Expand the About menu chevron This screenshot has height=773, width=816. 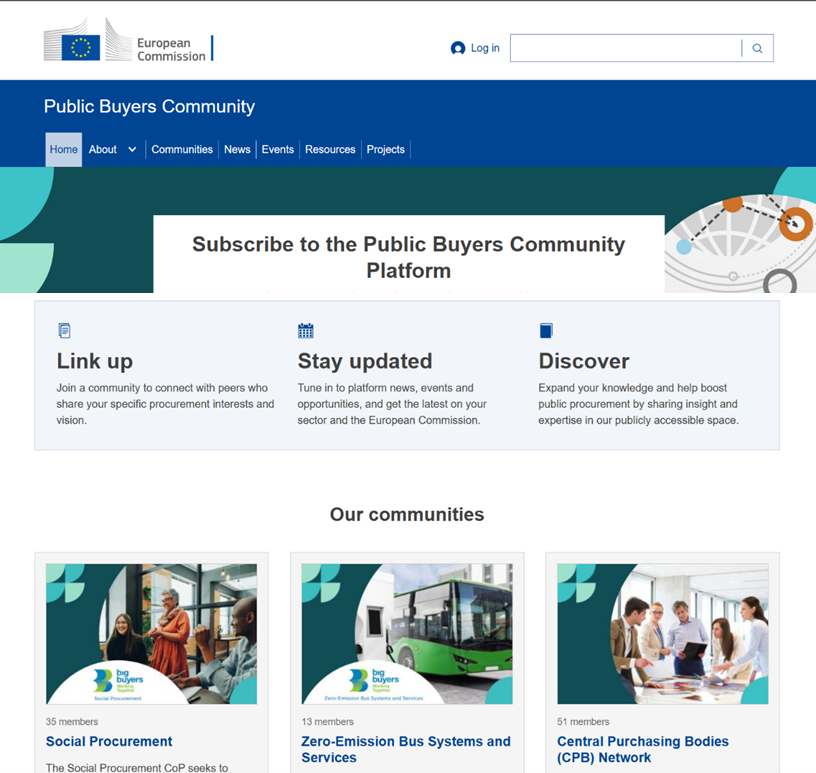pyautogui.click(x=132, y=150)
